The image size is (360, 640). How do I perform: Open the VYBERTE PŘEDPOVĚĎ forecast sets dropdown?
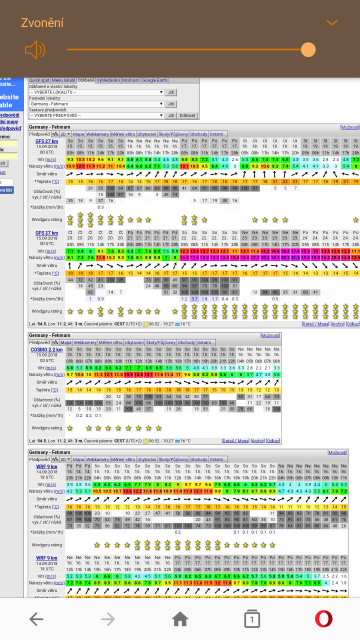coord(97,116)
